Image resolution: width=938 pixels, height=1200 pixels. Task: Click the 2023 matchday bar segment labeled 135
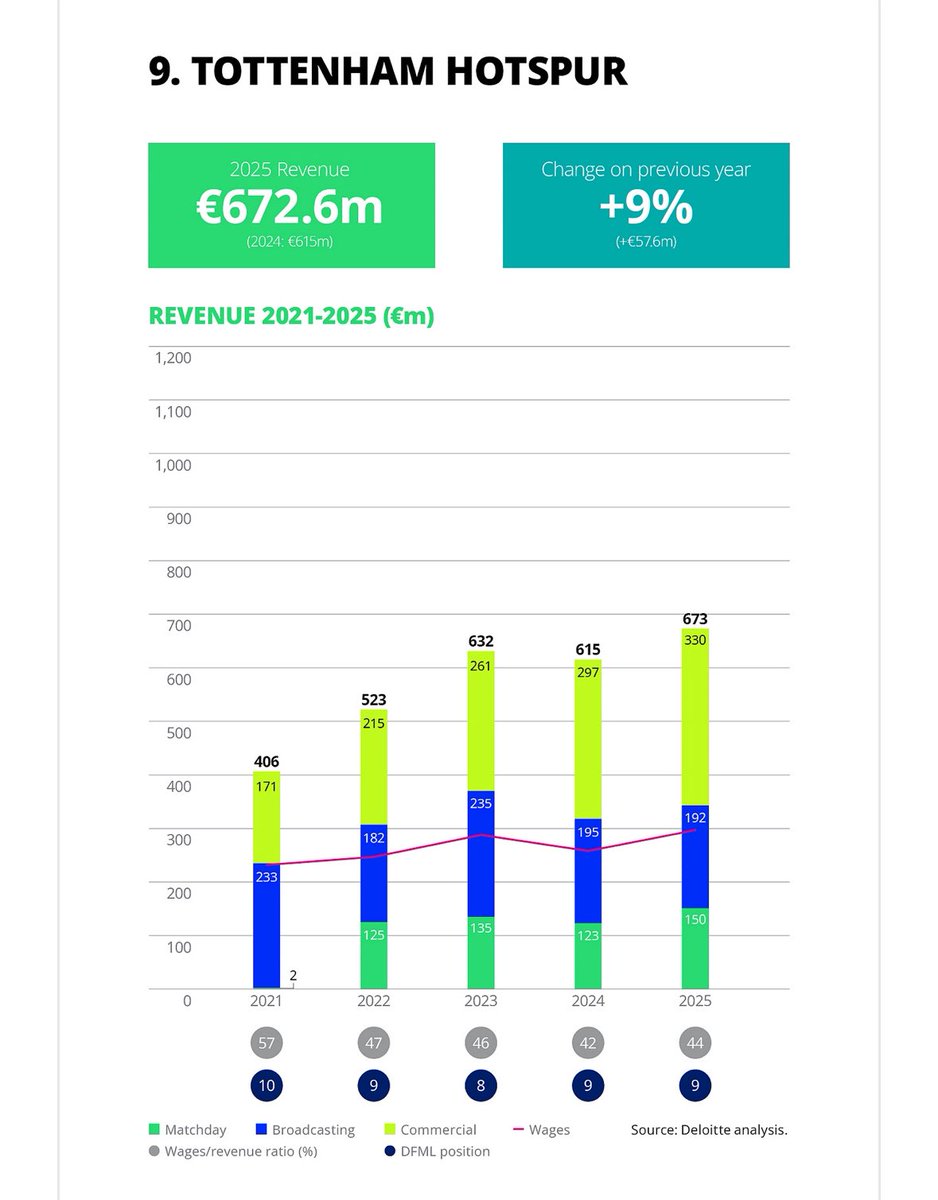click(481, 953)
